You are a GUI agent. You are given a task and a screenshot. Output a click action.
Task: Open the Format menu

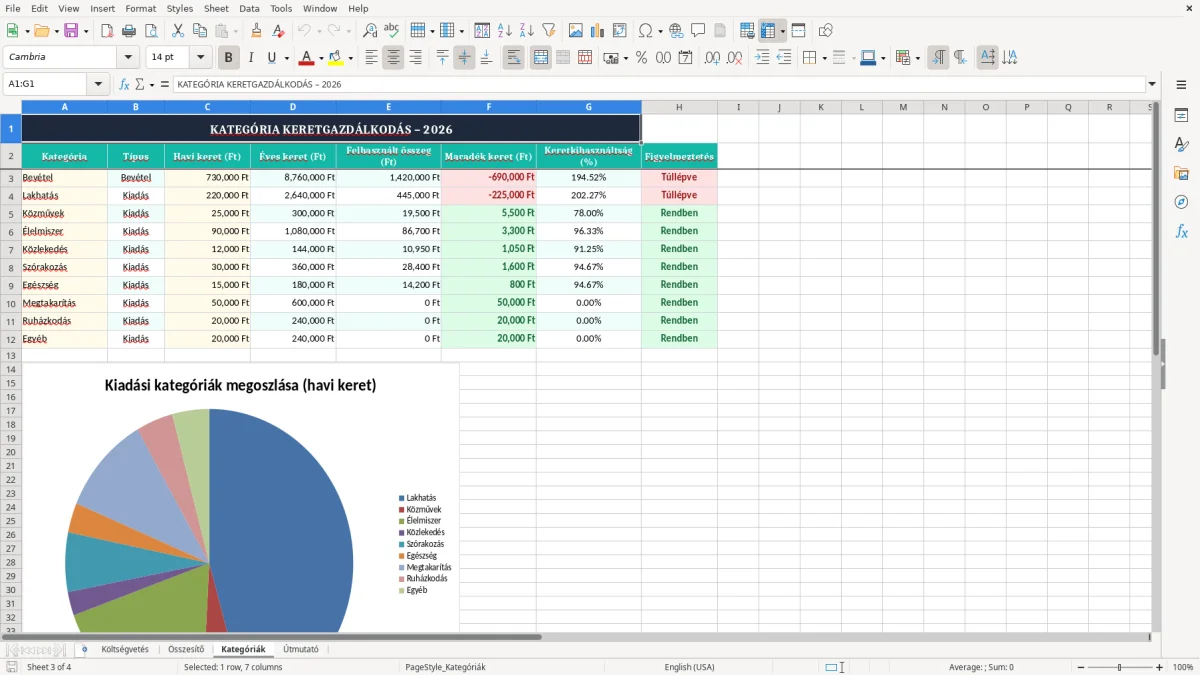tap(141, 8)
